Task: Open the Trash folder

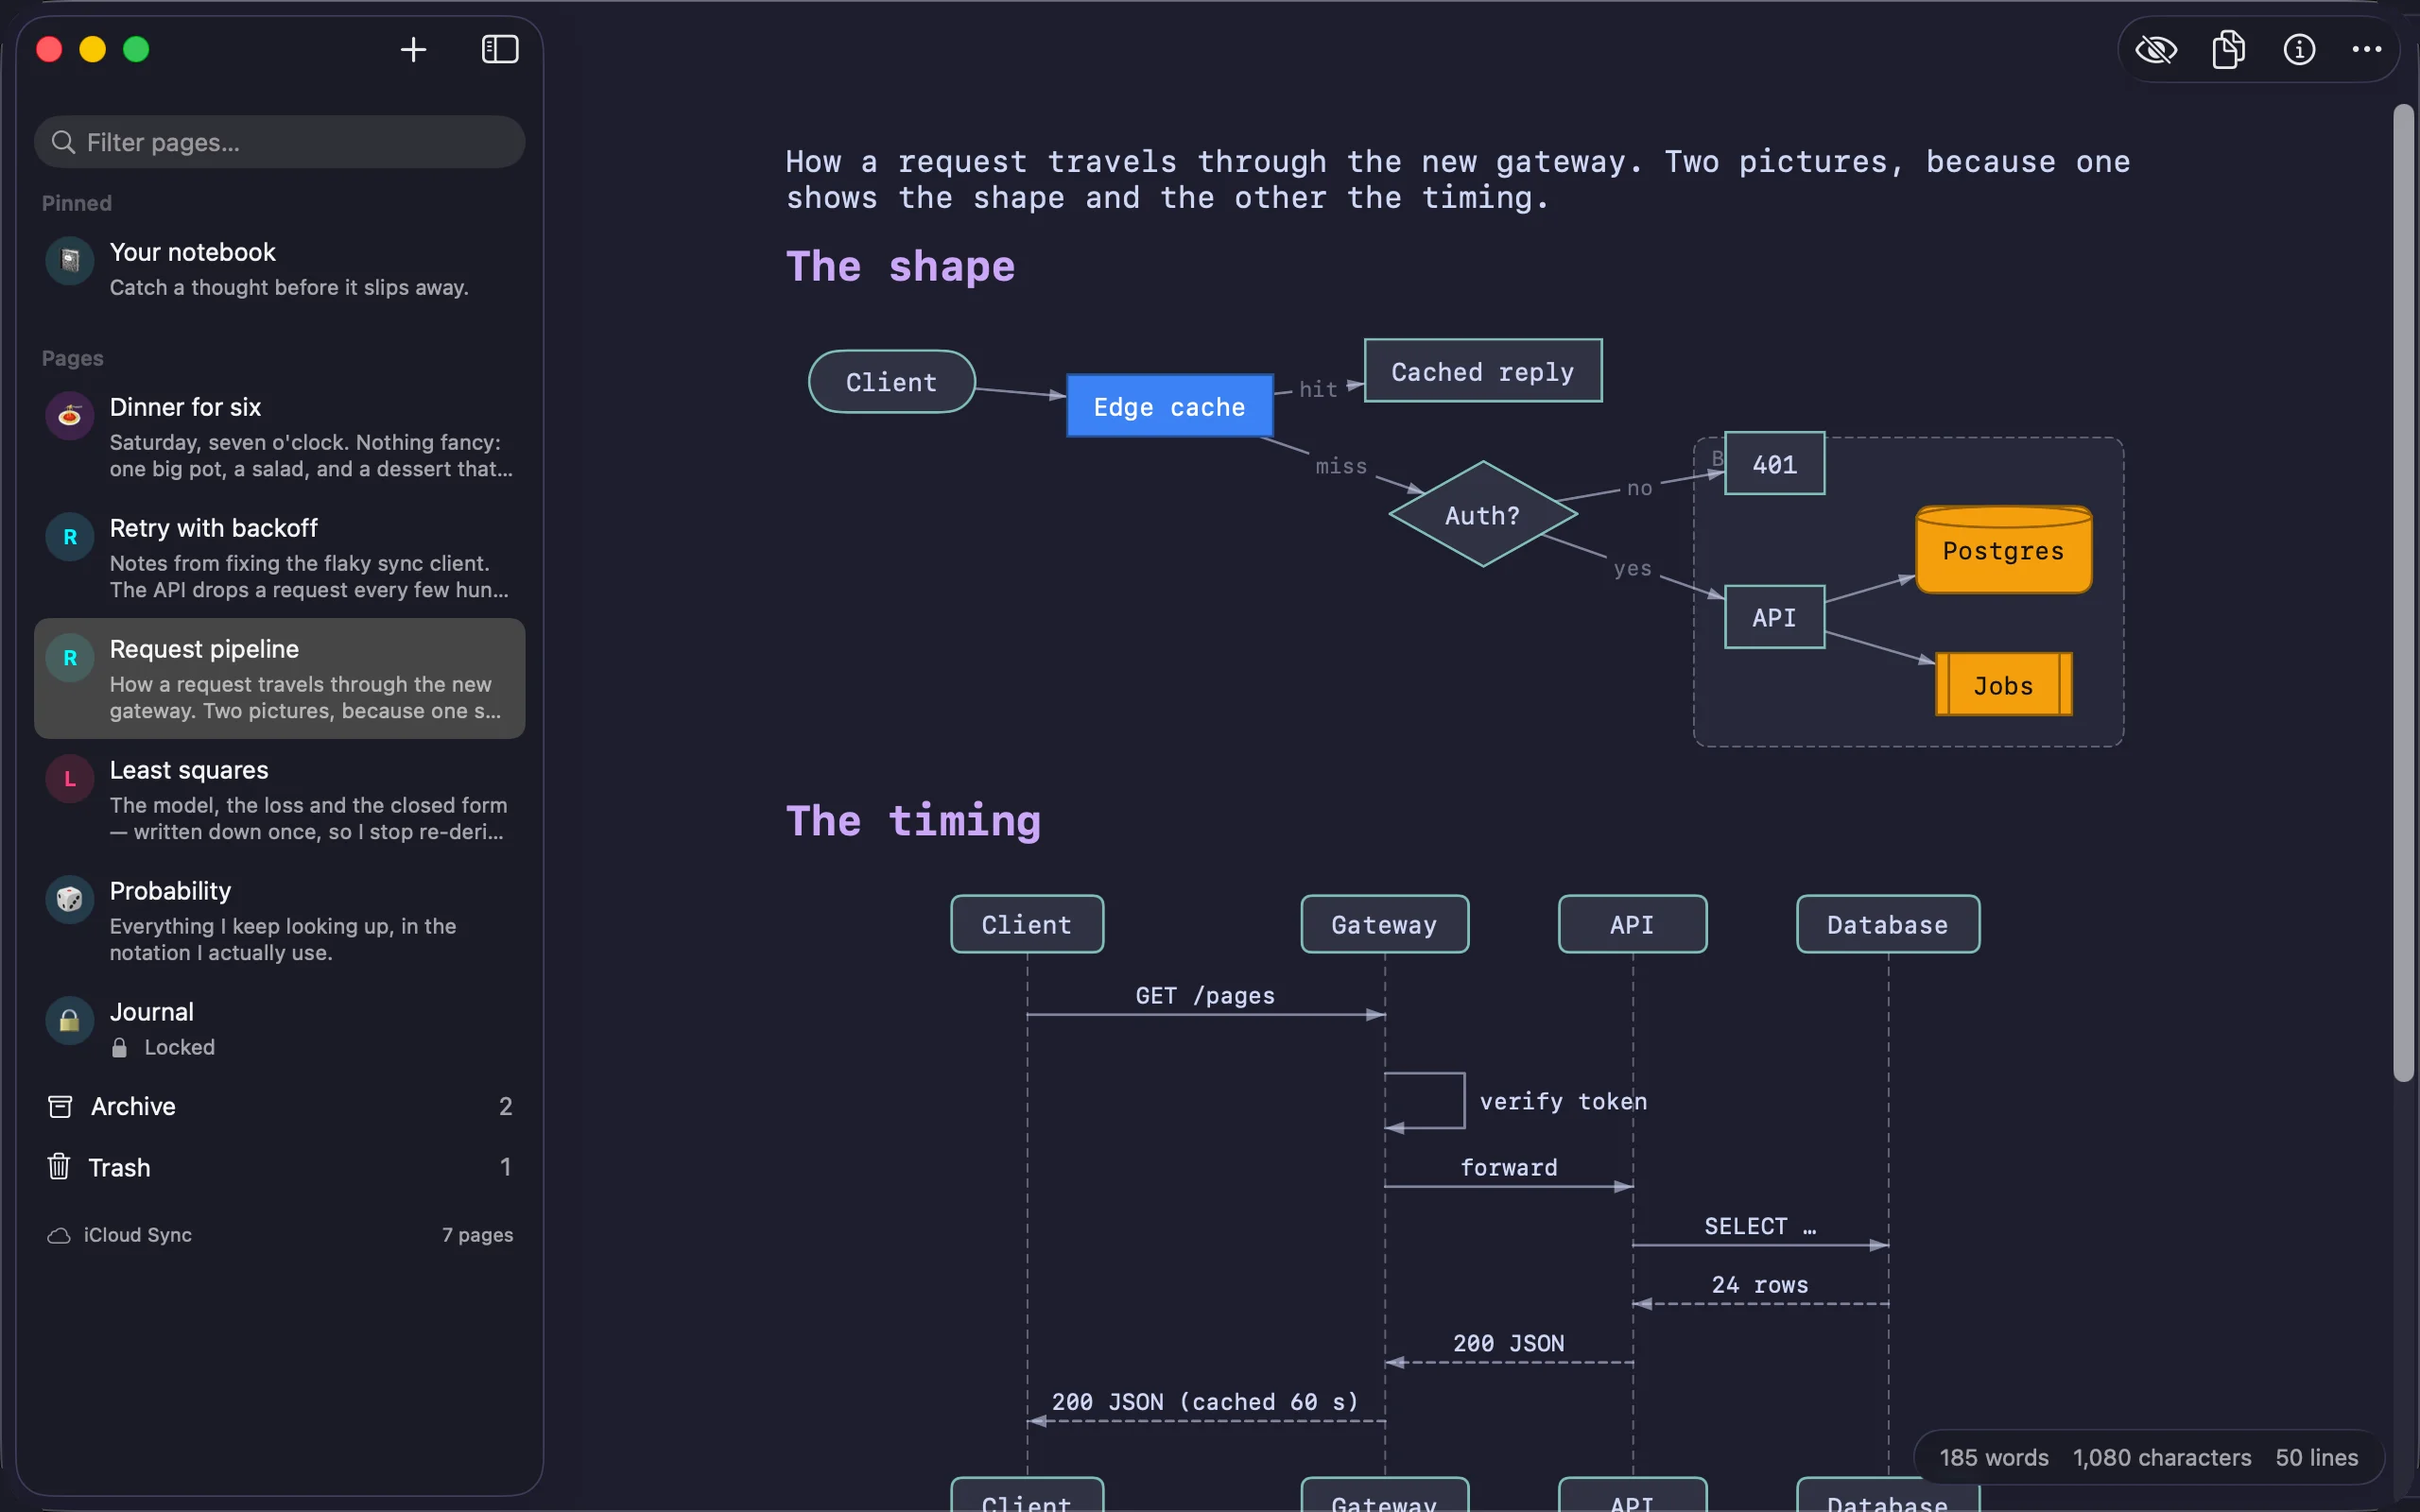Action: [x=280, y=1167]
